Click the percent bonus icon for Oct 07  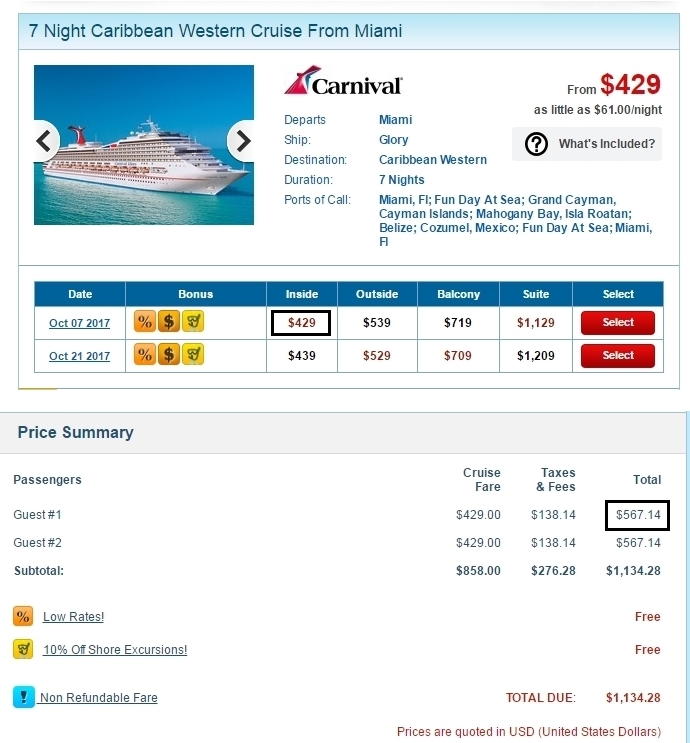pos(145,322)
